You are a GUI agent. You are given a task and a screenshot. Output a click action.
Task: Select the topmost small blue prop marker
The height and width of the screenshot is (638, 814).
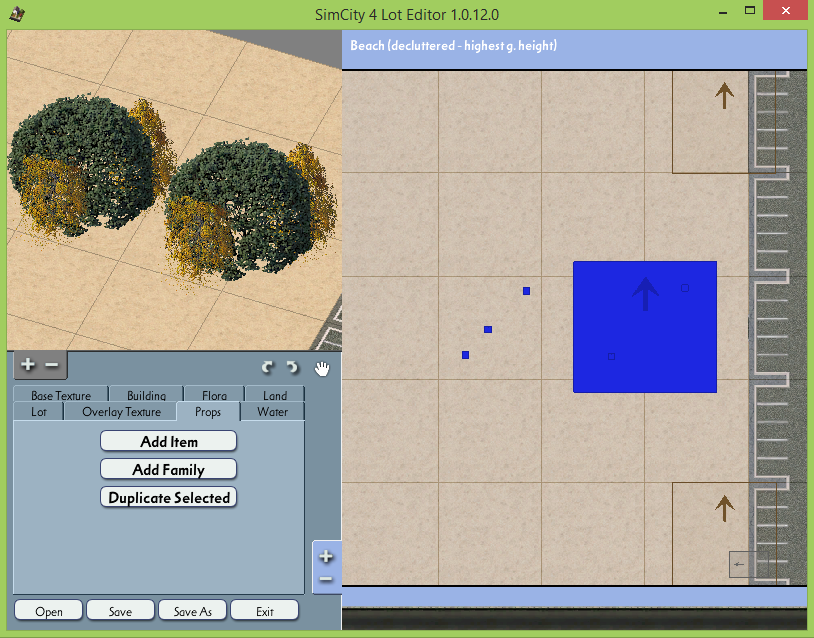click(526, 291)
